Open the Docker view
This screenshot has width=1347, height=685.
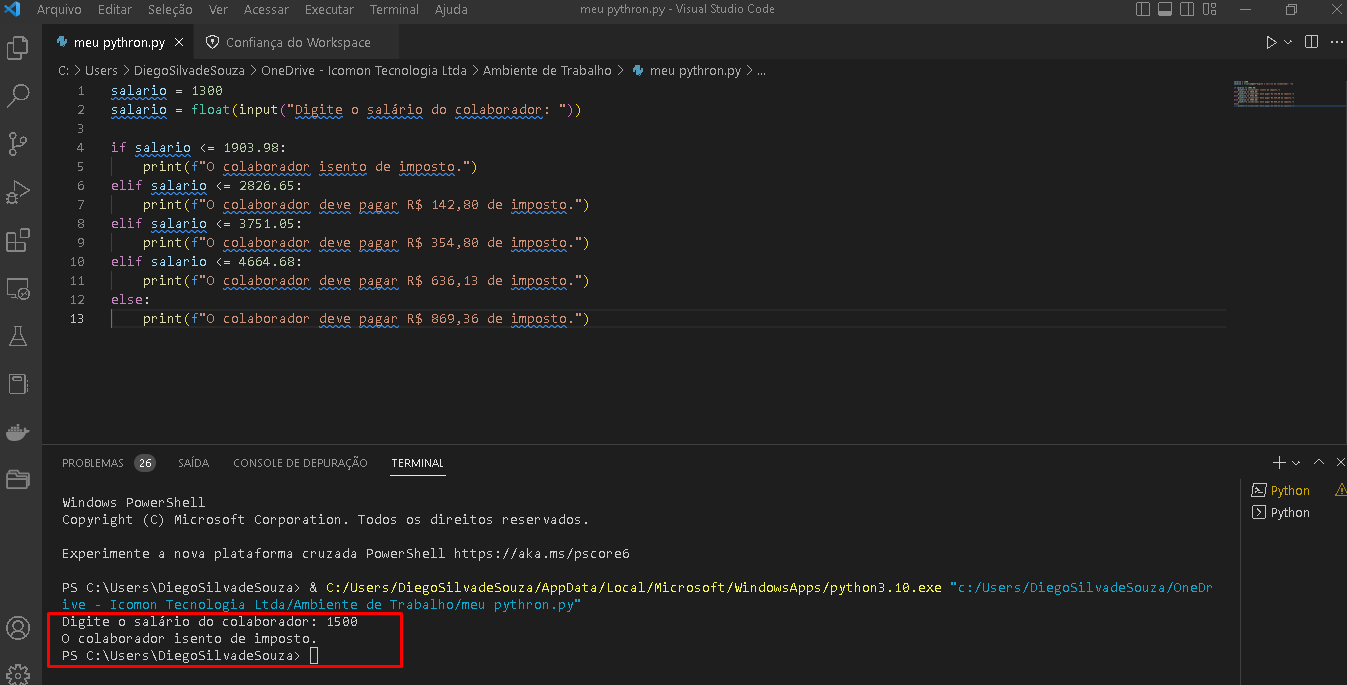[18, 431]
